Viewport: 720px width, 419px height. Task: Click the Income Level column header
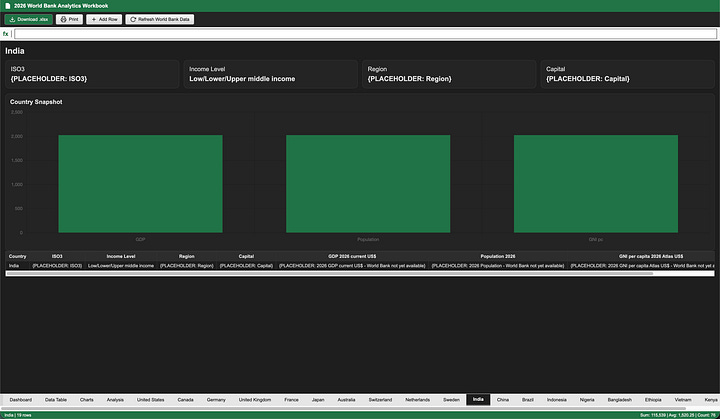[x=121, y=256]
